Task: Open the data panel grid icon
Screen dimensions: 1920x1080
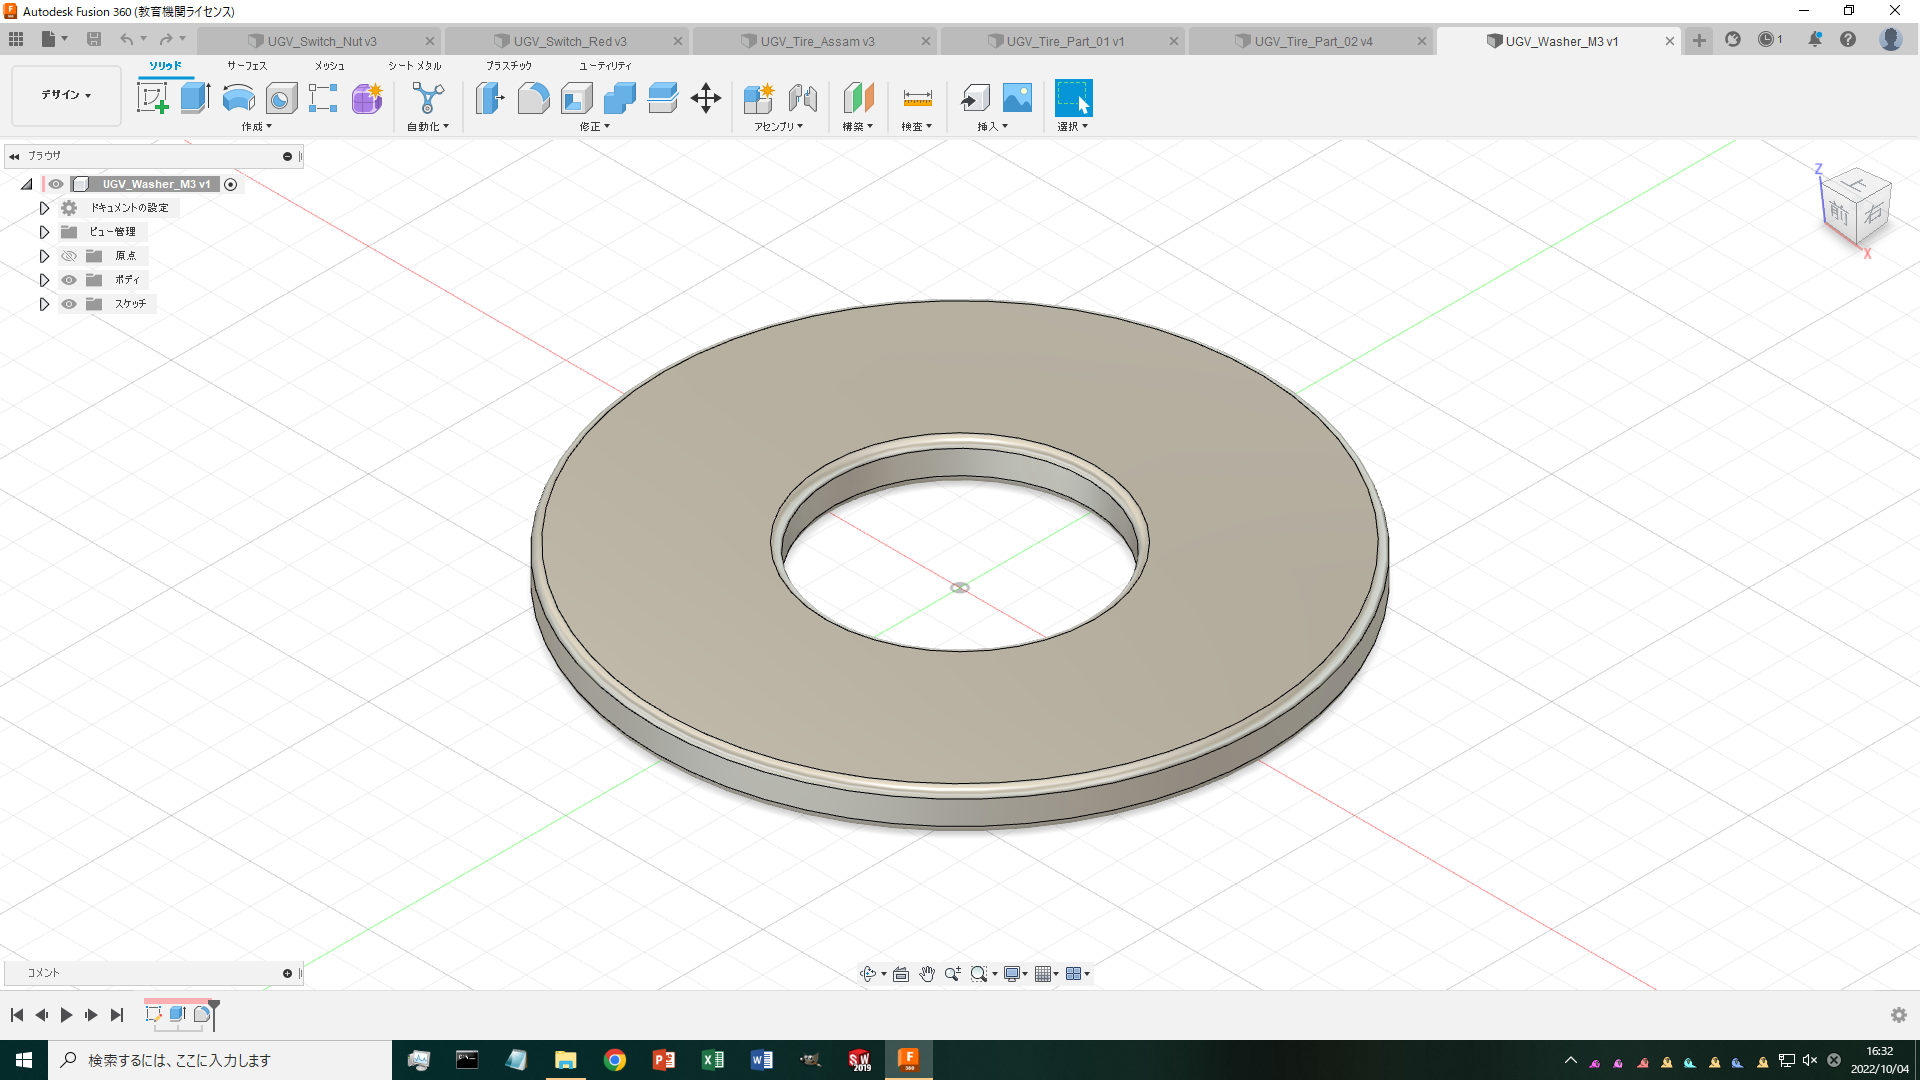Action: (16, 39)
